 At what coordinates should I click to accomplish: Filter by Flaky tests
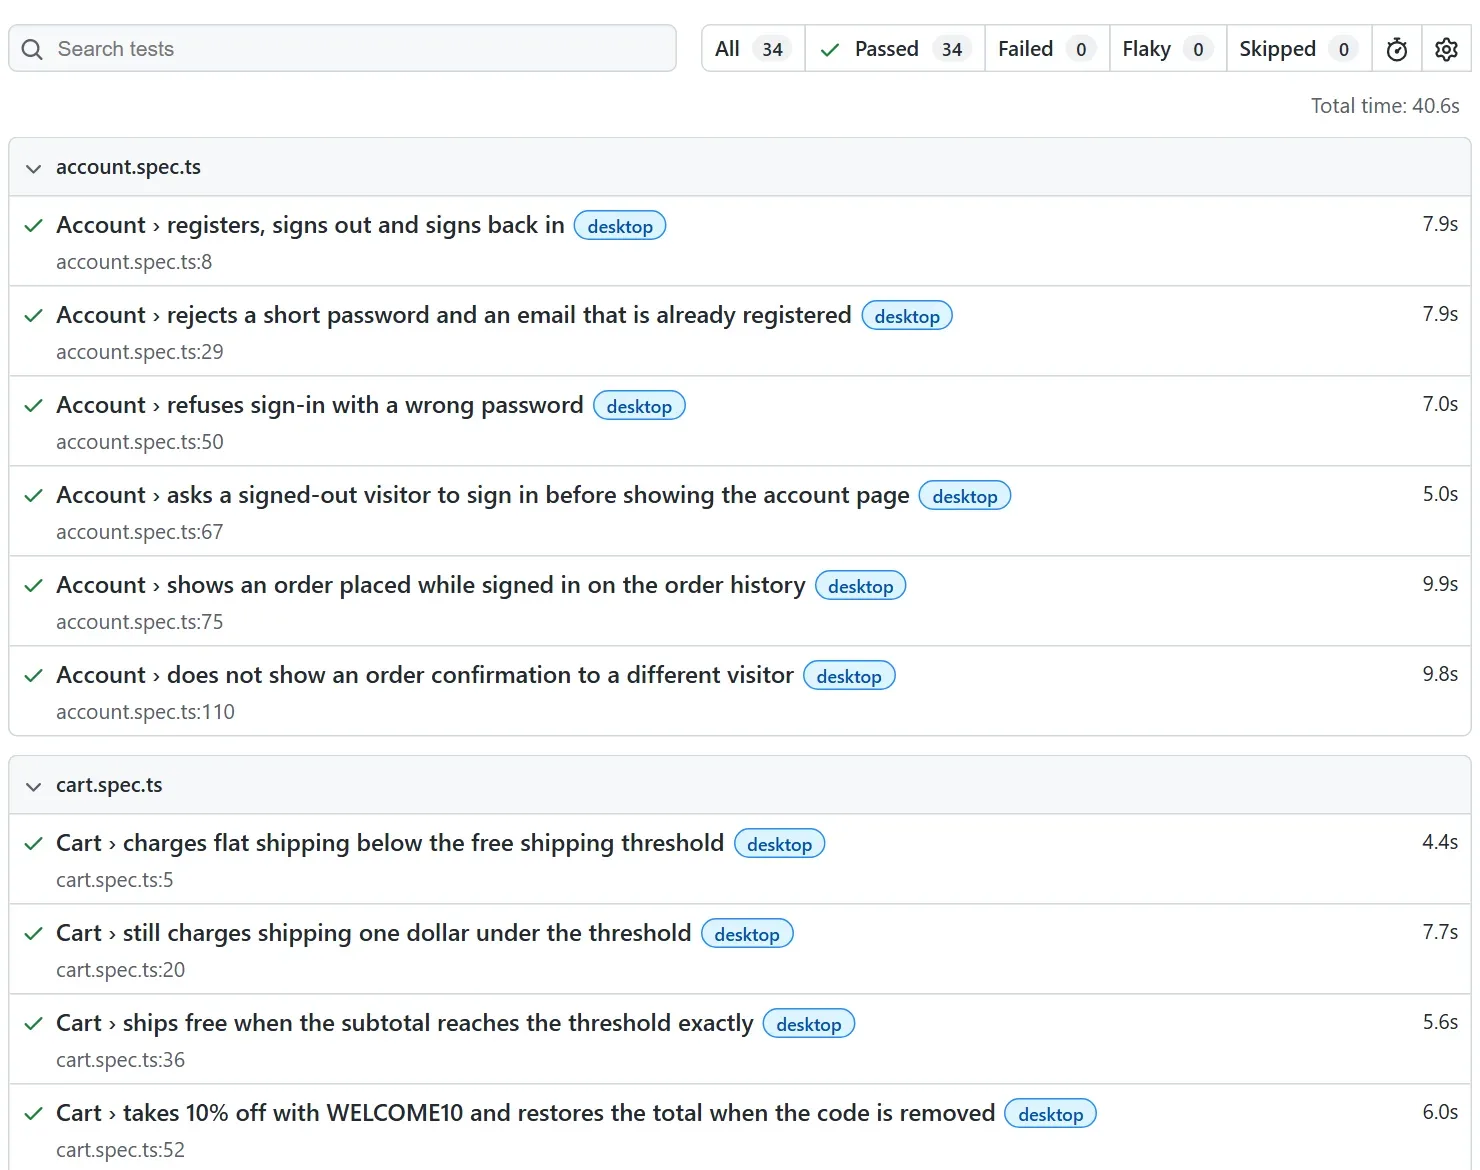[x=1168, y=49]
